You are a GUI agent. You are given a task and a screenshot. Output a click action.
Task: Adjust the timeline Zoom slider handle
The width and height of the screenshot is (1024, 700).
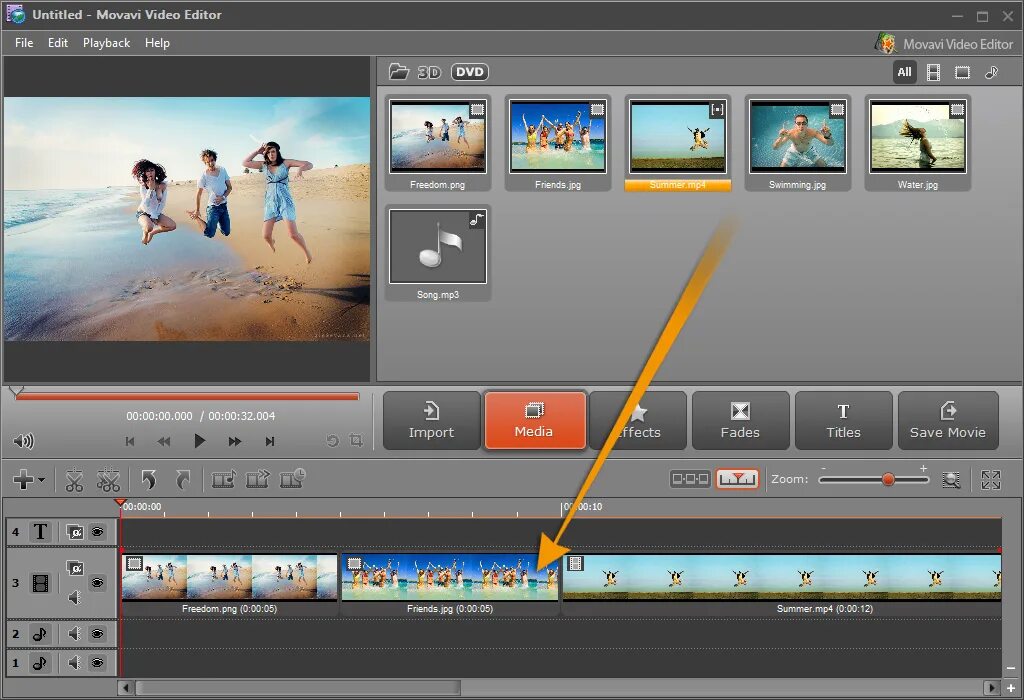pos(888,479)
